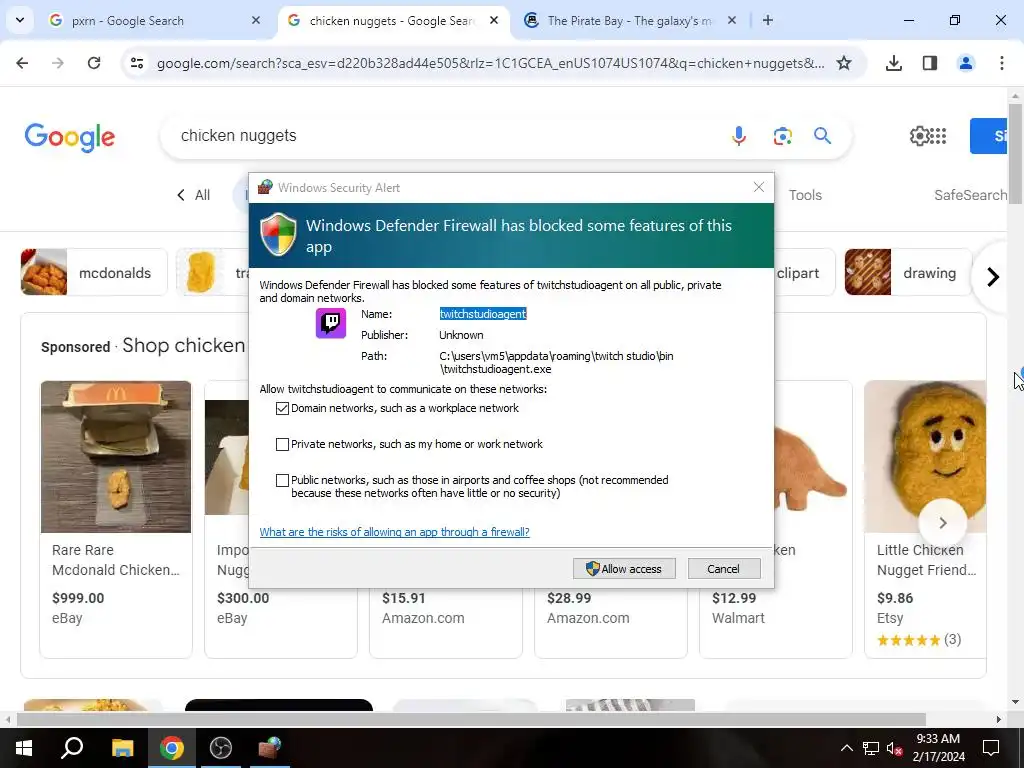1024x768 pixels.
Task: Click in the Google search input
Action: click(x=444, y=136)
